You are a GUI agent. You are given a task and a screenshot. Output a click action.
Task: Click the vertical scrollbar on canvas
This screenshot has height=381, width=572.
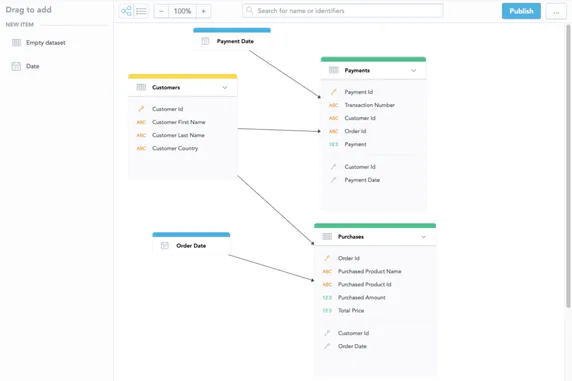(x=568, y=166)
